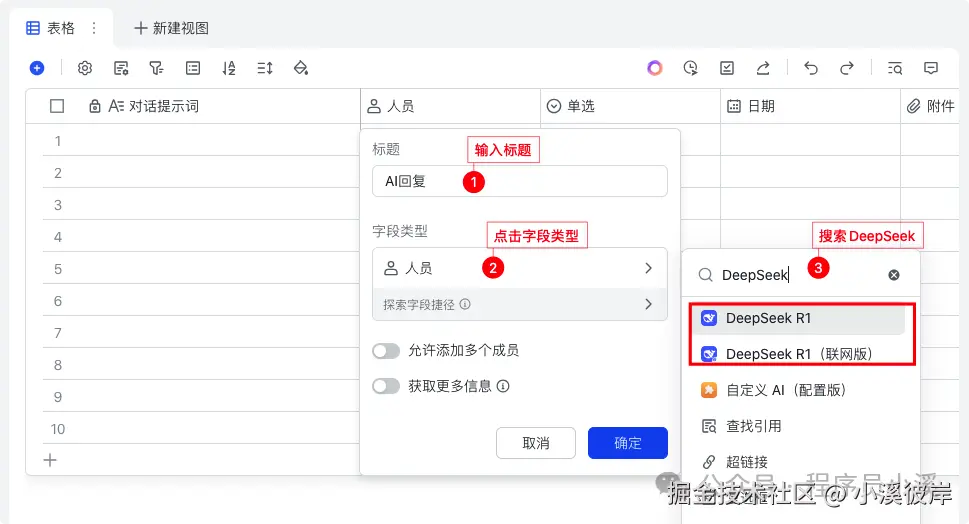Click the info icon next to 获取更多信息
This screenshot has width=969, height=524.
tap(503, 386)
